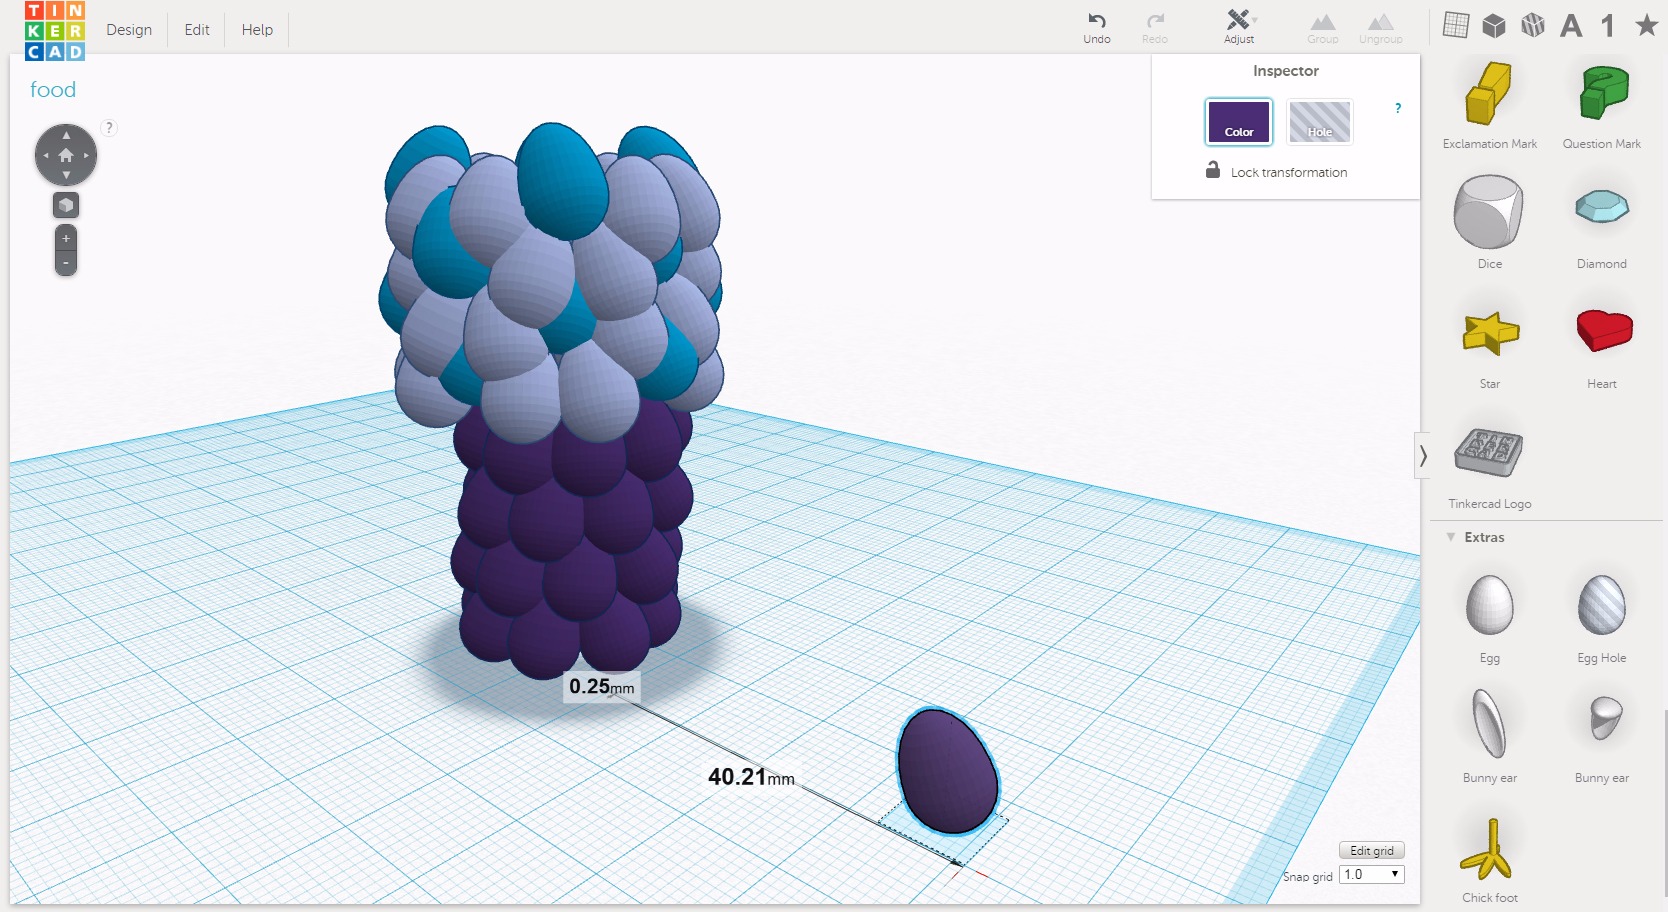1668x912 pixels.
Task: Rotate view left with orbit control arrow
Action: pos(46,155)
